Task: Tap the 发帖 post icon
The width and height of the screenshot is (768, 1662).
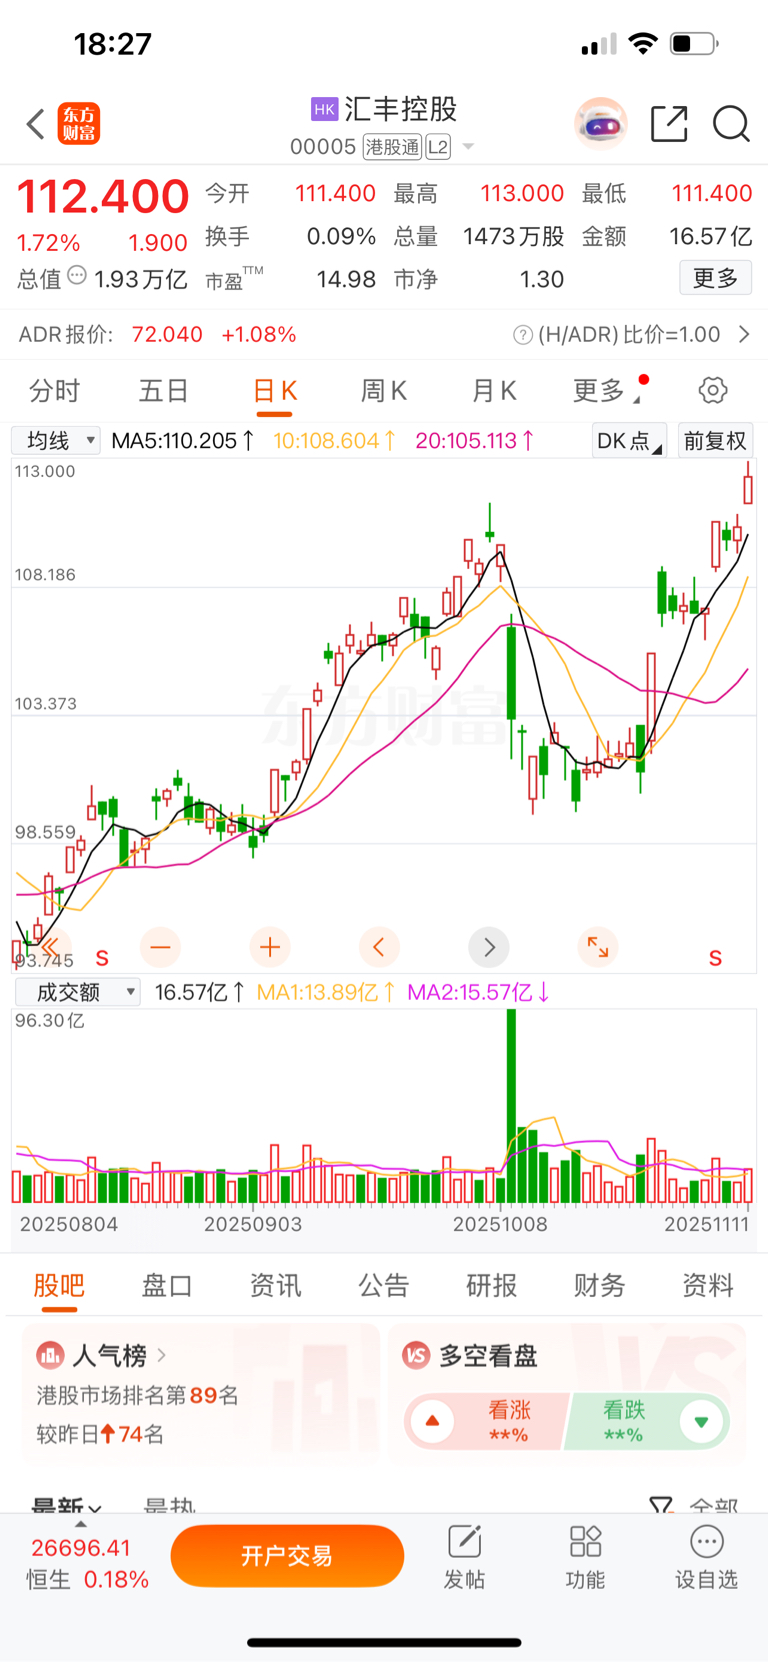Action: tap(465, 1542)
